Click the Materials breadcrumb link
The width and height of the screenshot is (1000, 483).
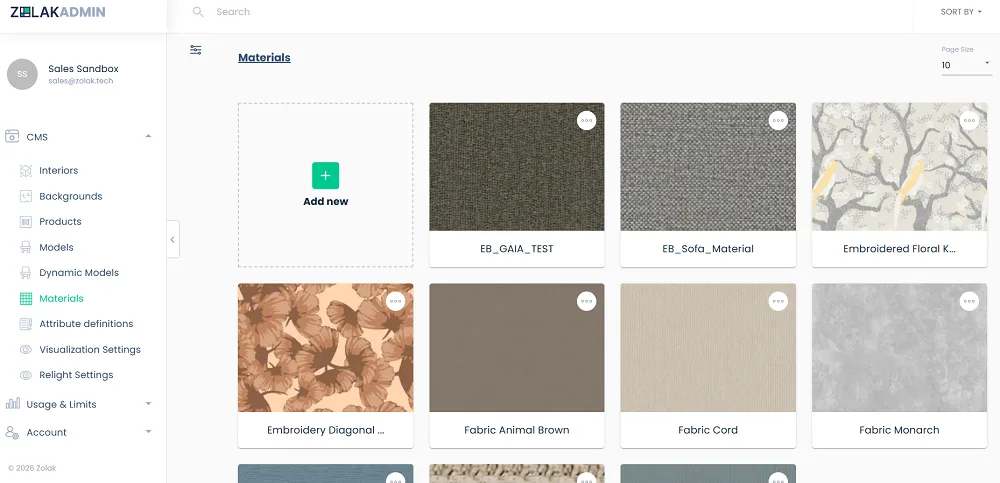click(264, 58)
